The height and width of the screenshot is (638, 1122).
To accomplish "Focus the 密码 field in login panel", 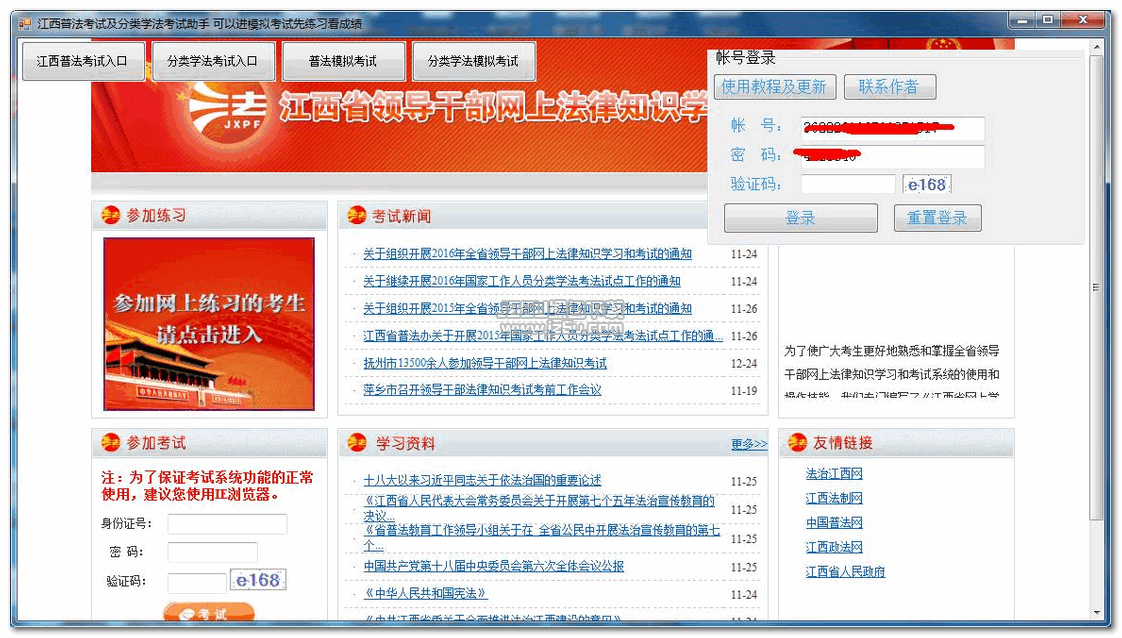I will [892, 157].
